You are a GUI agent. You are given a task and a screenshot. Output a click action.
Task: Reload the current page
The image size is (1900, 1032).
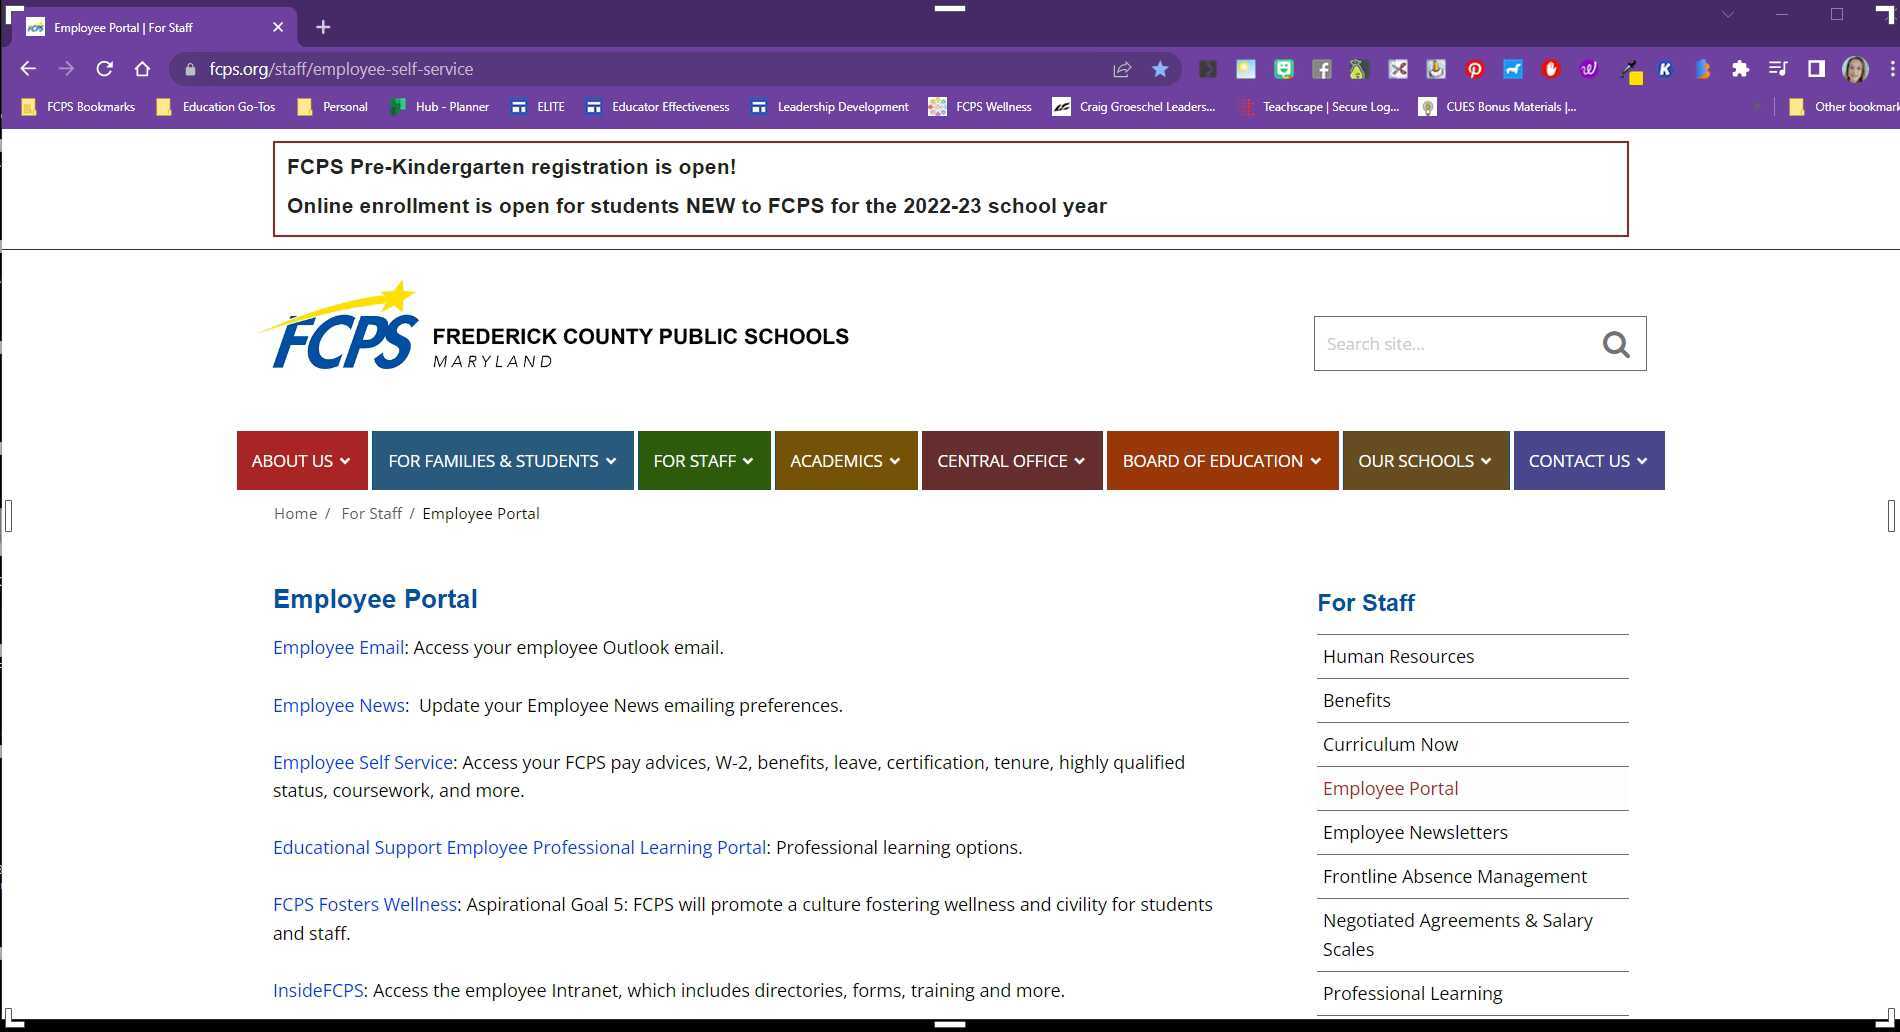pyautogui.click(x=104, y=69)
